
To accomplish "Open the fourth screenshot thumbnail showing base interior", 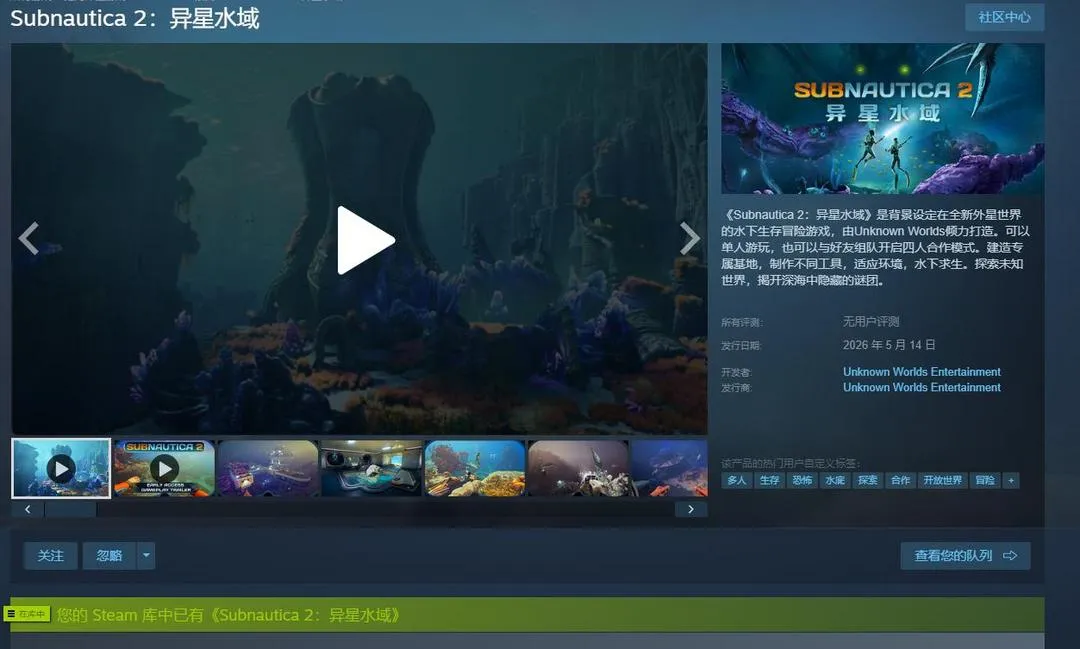I will point(371,468).
